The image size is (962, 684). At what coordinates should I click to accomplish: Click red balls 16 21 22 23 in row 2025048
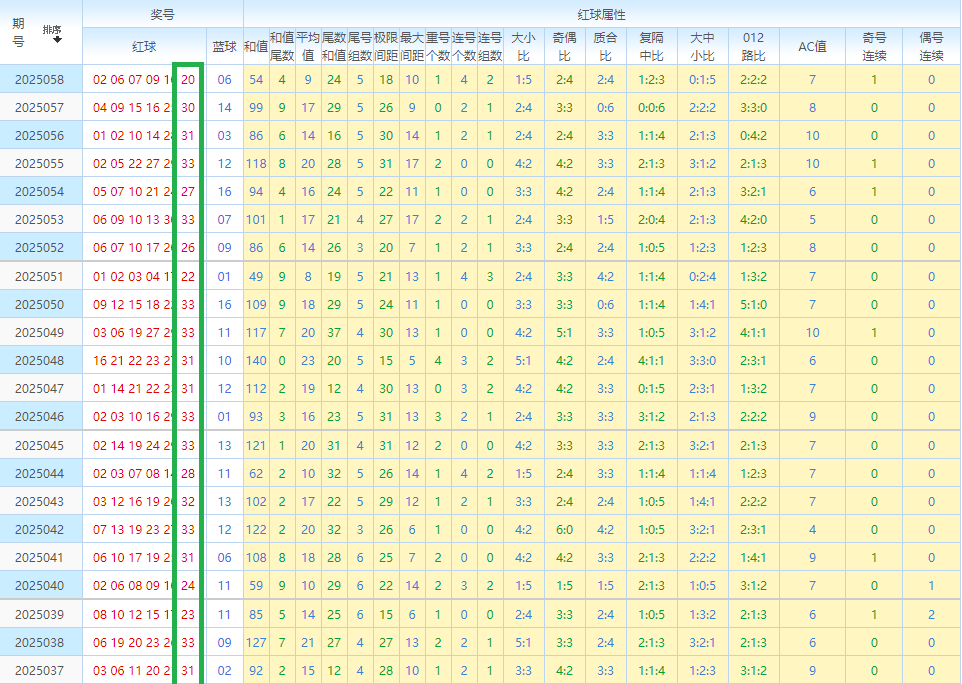[x=126, y=360]
